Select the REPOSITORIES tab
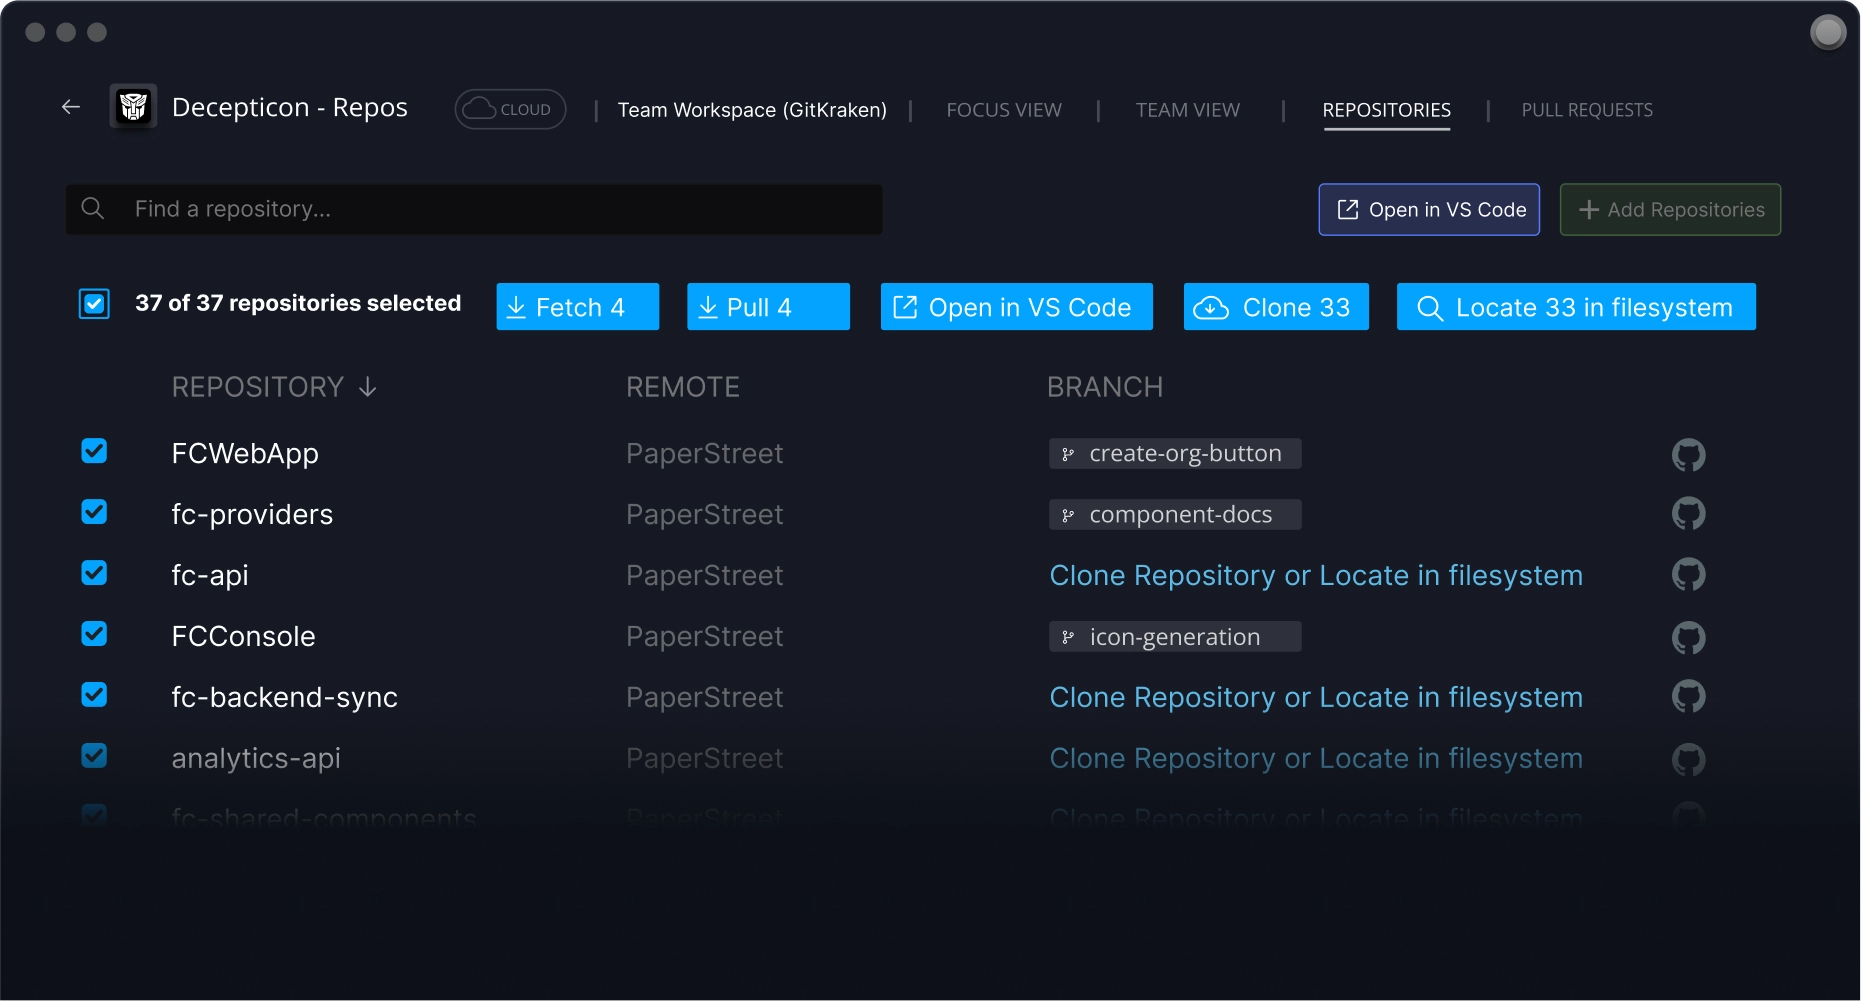The width and height of the screenshot is (1861, 1001). [1386, 110]
